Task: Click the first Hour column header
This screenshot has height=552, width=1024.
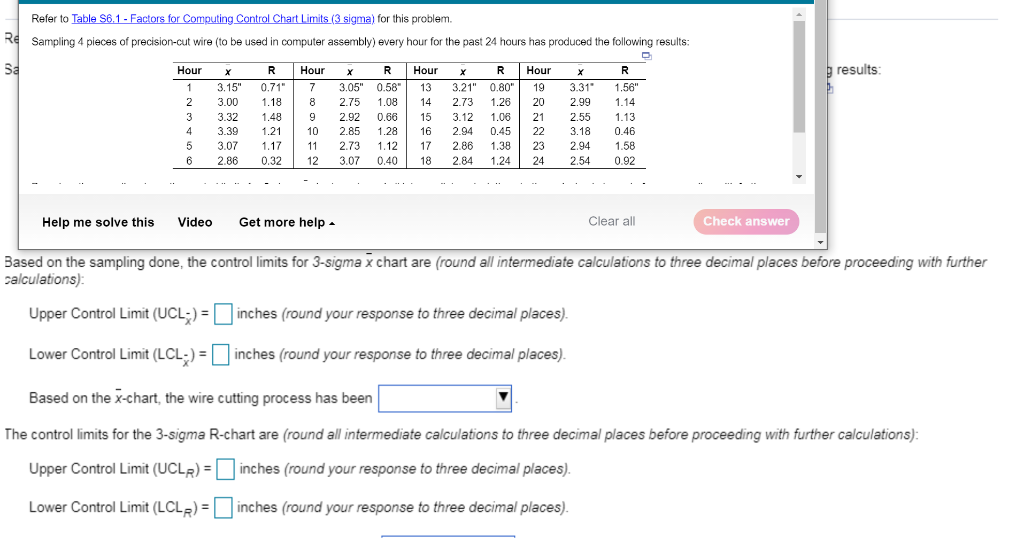Action: (x=189, y=71)
